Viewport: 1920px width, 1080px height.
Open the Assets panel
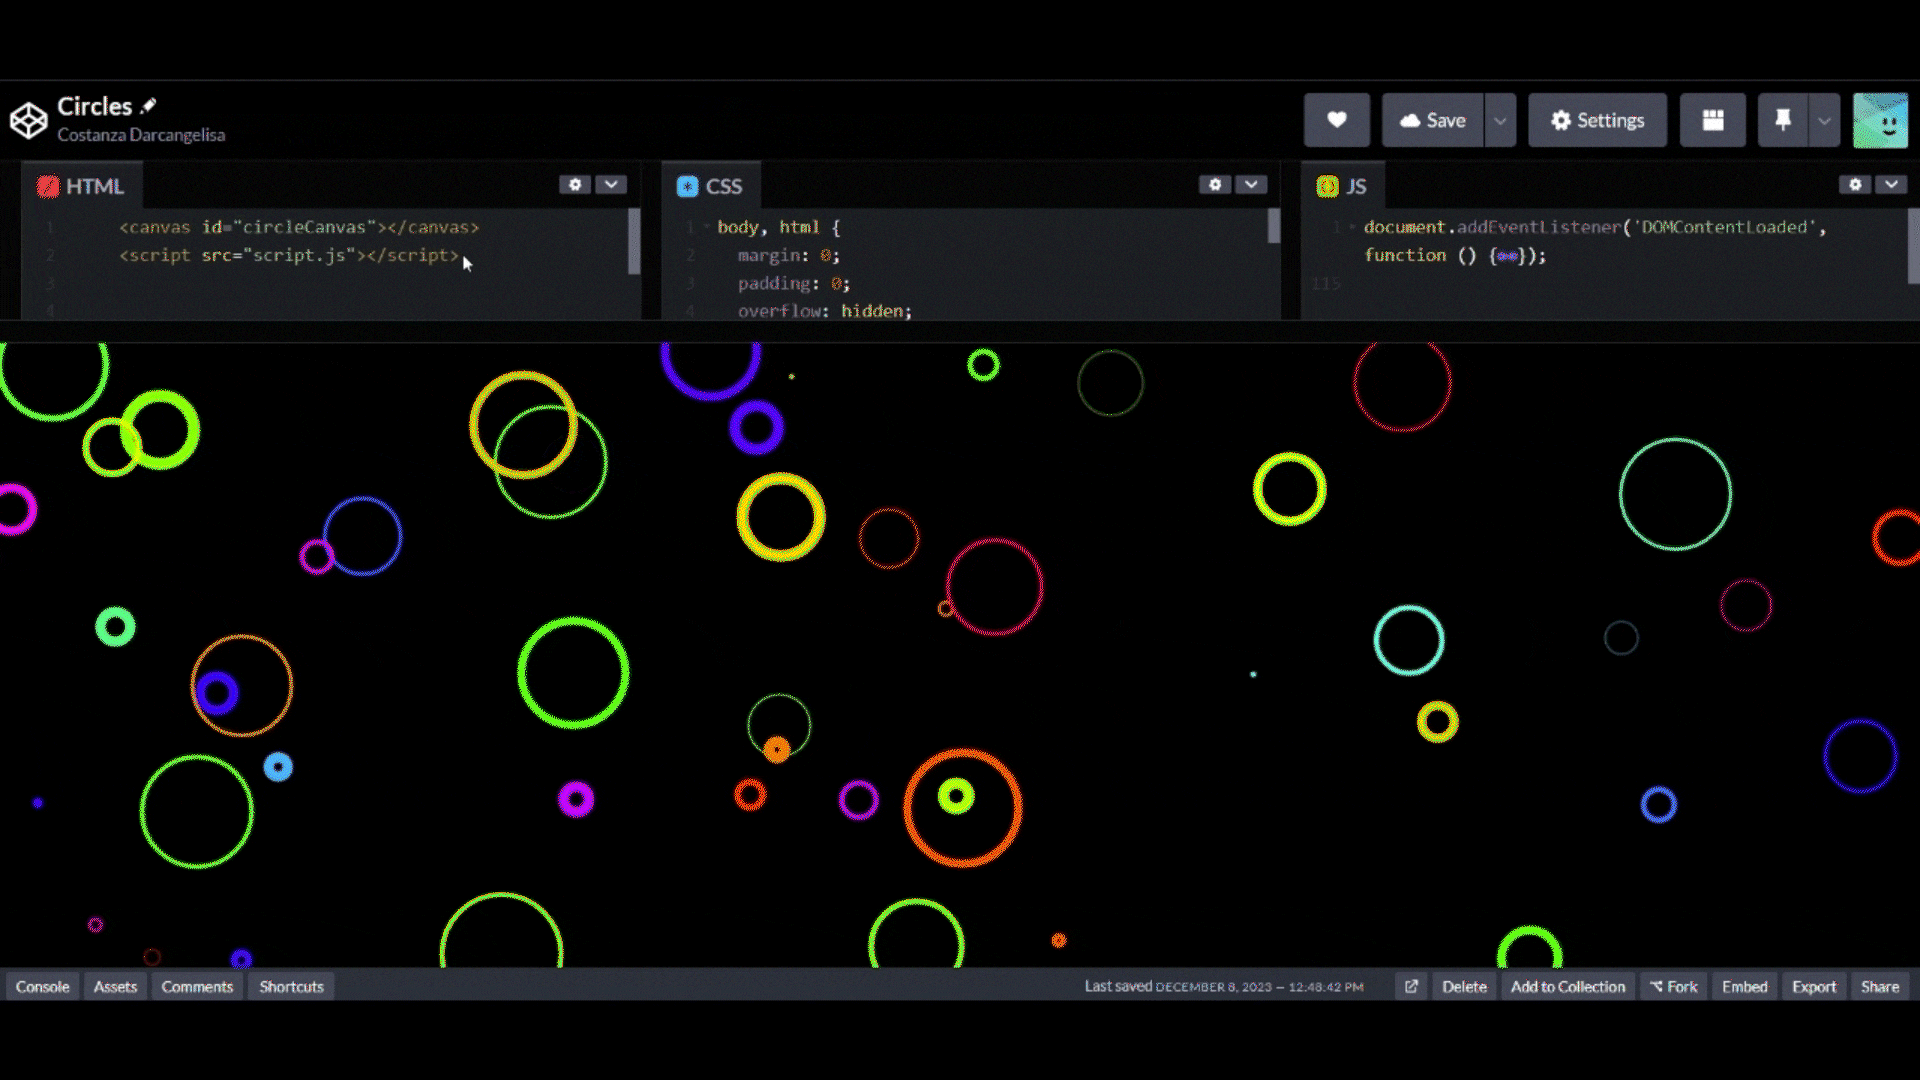pyautogui.click(x=115, y=987)
